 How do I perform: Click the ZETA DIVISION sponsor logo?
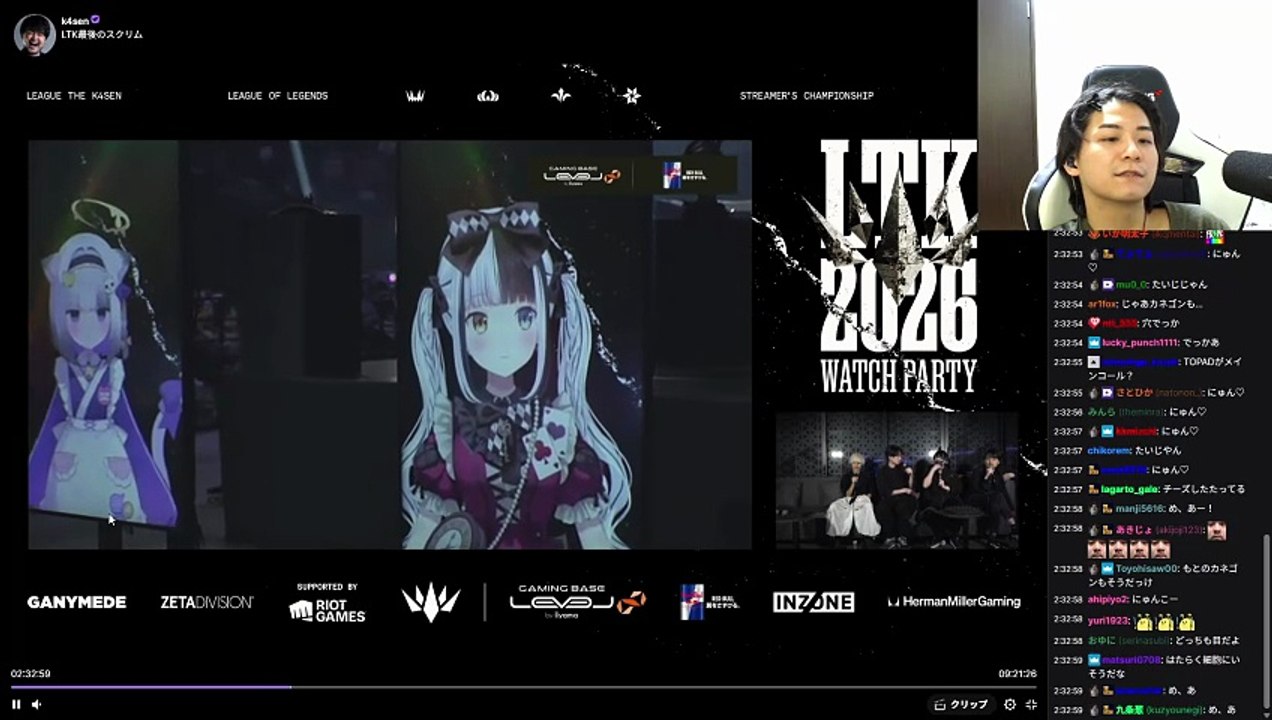coord(207,602)
